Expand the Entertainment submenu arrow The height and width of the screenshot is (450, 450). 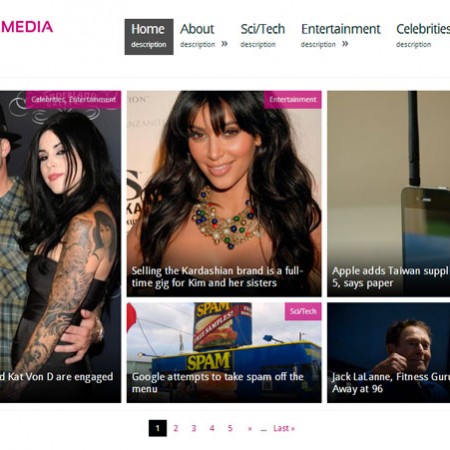345,44
